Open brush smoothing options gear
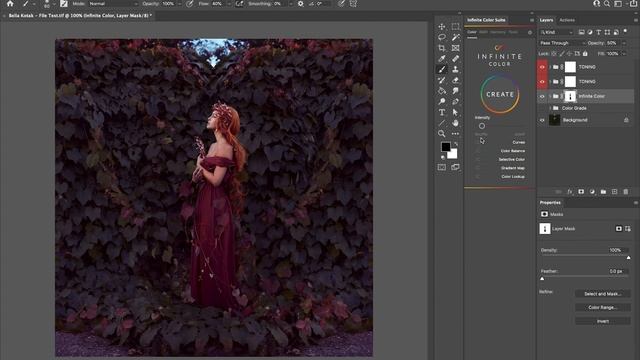Viewport: 640px width, 360px height. click(x=301, y=4)
